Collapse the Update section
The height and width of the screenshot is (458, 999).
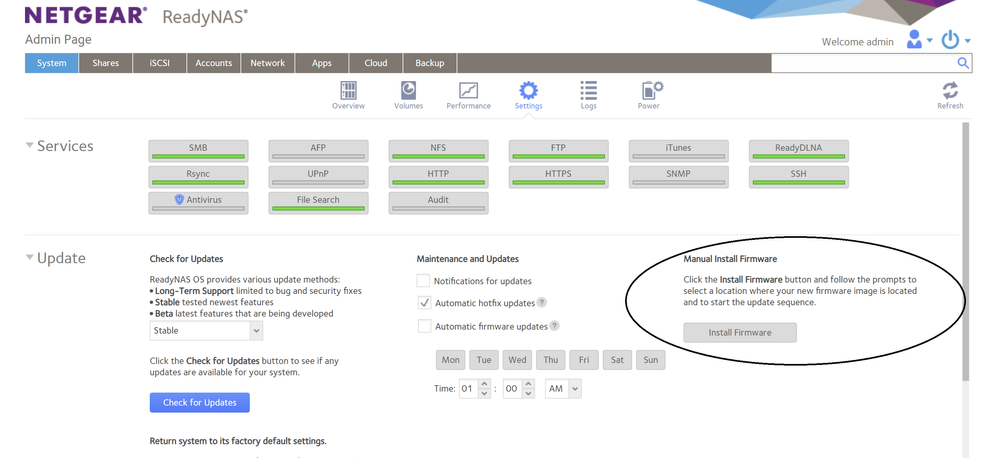29,257
